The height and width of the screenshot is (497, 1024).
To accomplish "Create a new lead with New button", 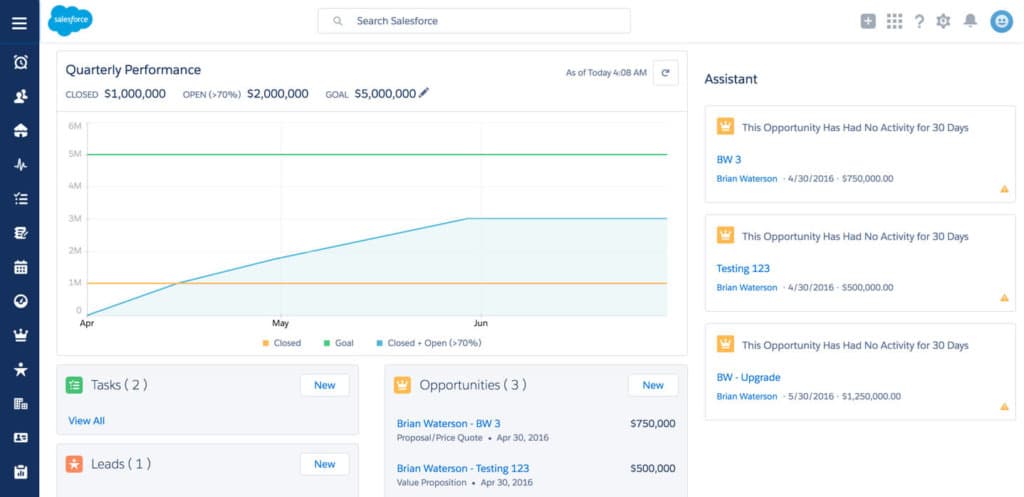I will pyautogui.click(x=325, y=464).
